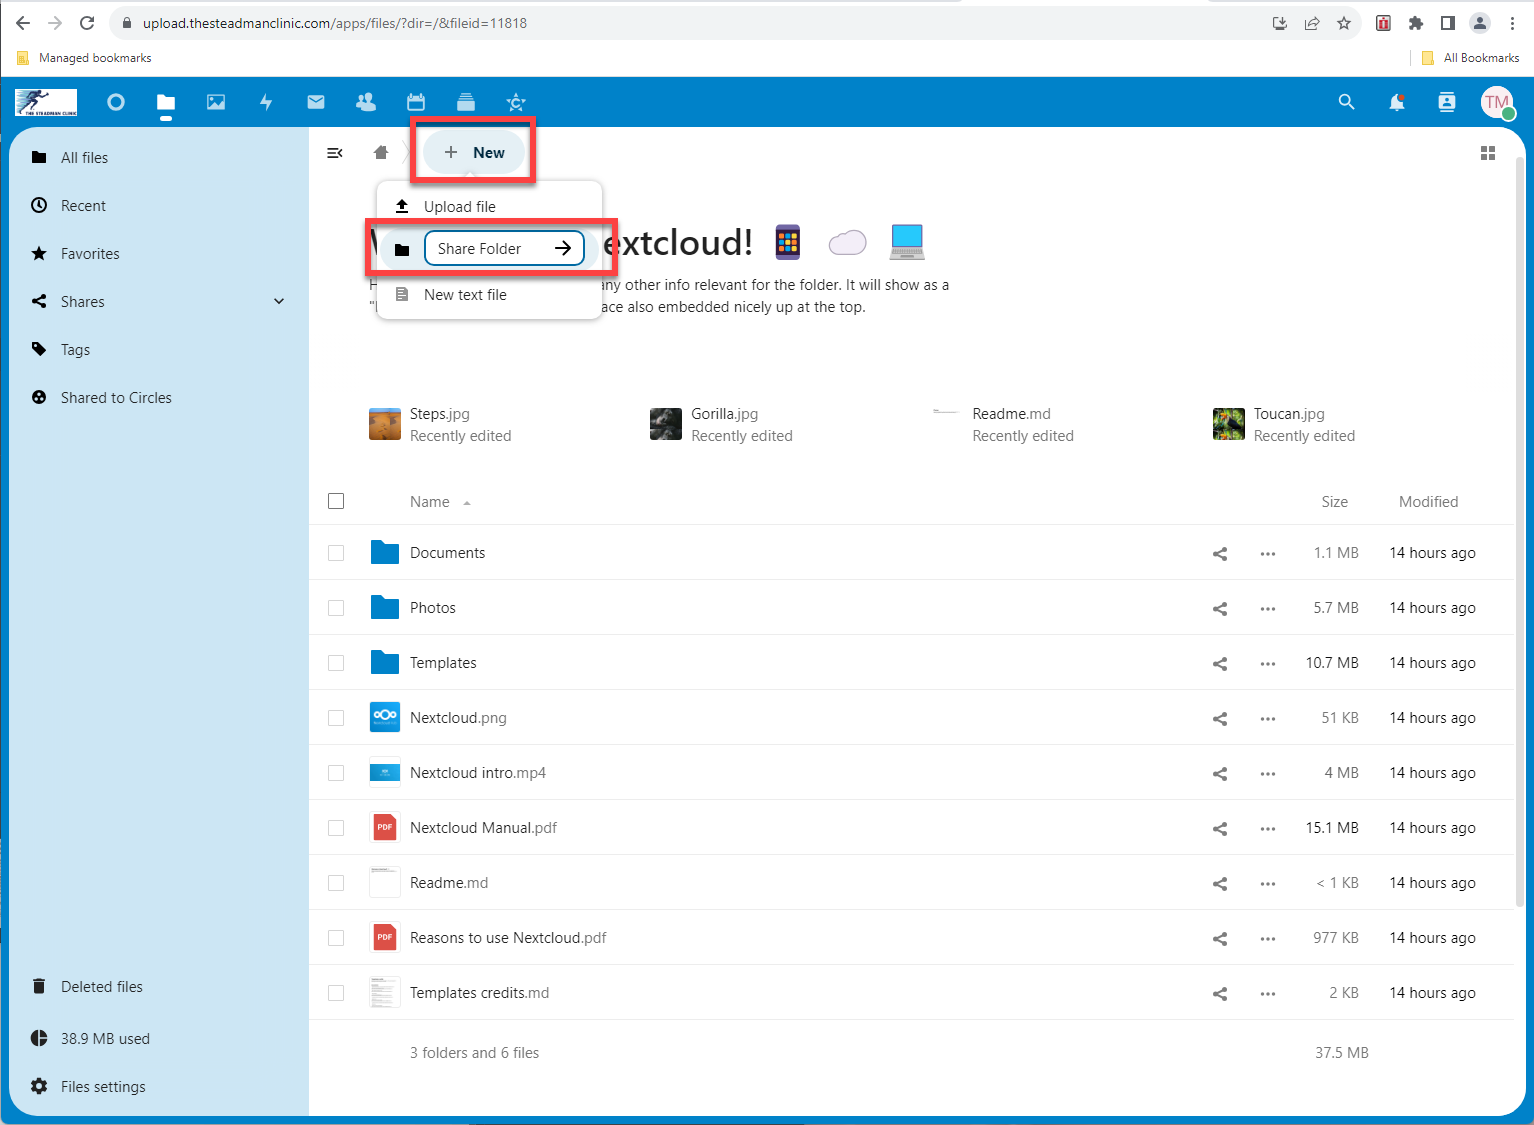Reload the browser page

coord(87,23)
